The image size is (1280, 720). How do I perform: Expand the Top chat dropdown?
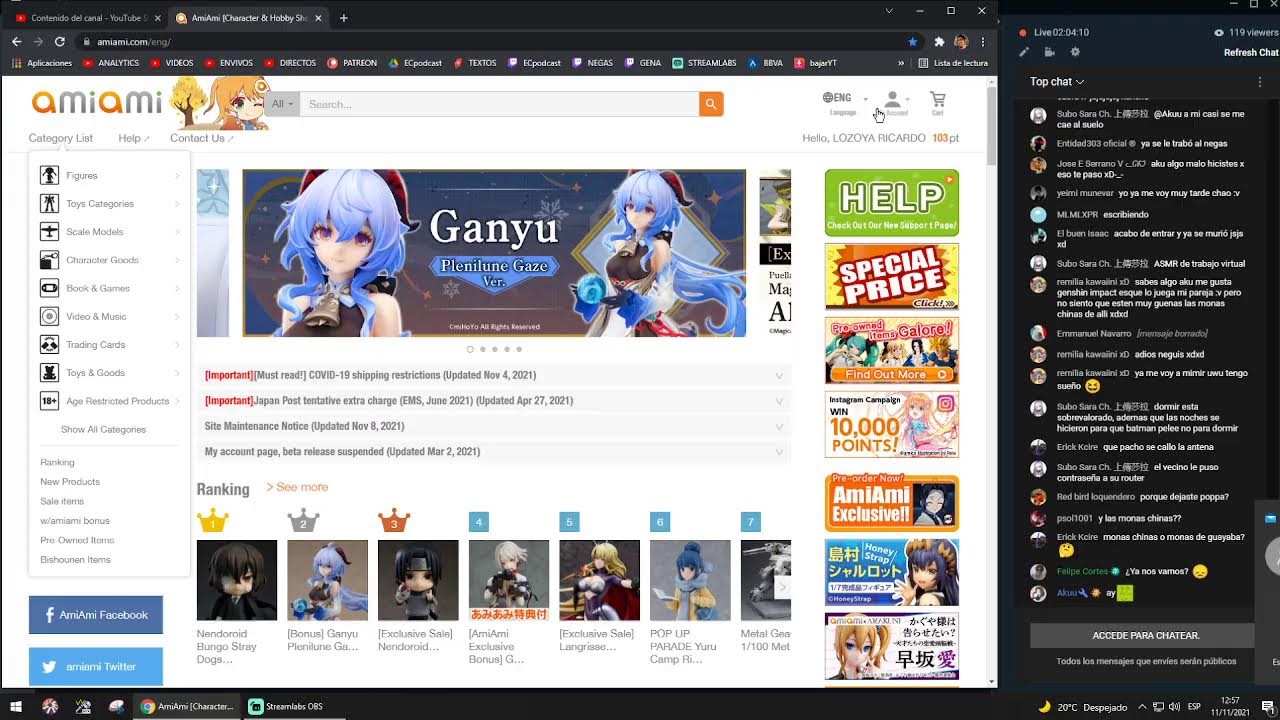tap(1057, 82)
